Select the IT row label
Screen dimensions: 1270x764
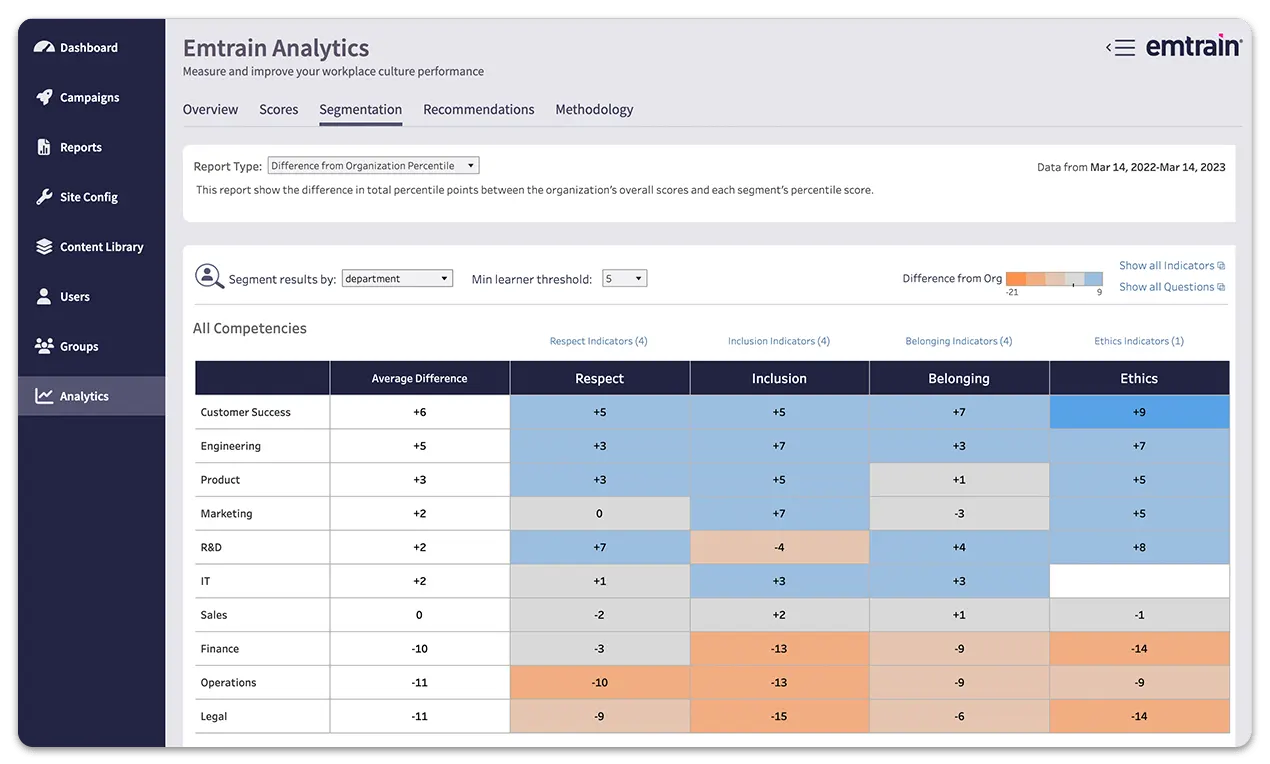coord(205,581)
